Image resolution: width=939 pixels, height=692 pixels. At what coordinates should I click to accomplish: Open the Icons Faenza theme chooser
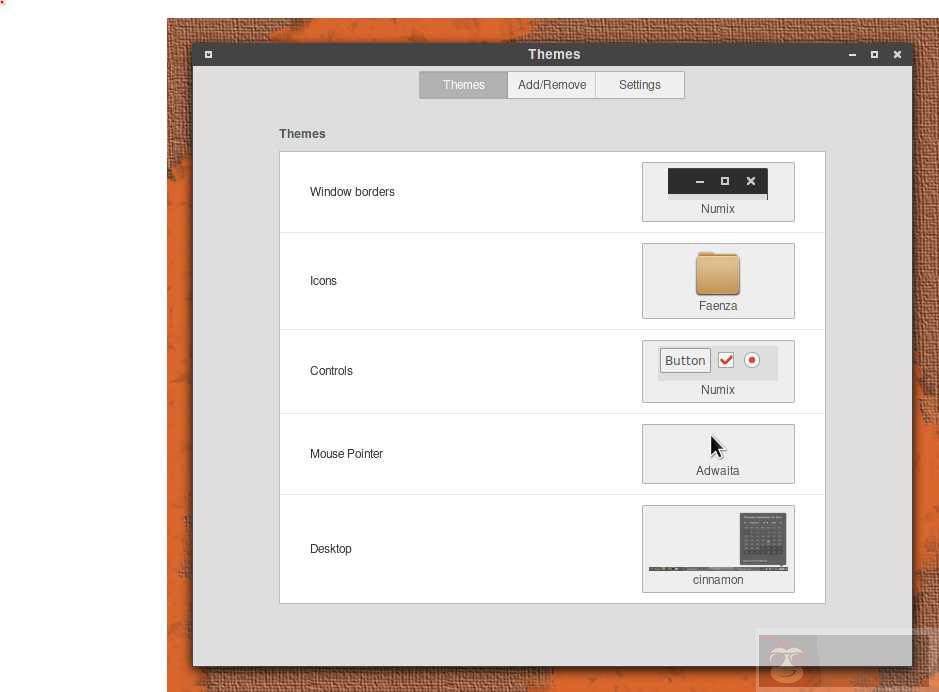pyautogui.click(x=718, y=281)
